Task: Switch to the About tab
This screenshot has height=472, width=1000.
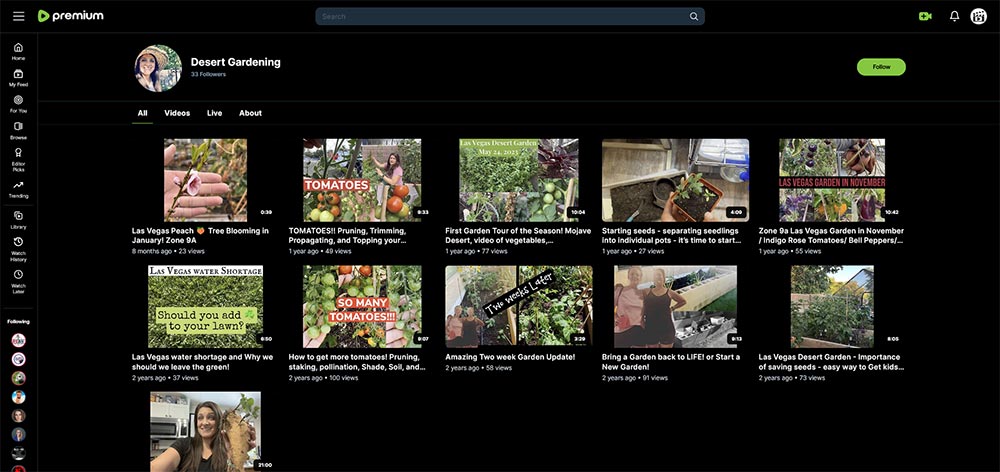Action: (x=250, y=113)
